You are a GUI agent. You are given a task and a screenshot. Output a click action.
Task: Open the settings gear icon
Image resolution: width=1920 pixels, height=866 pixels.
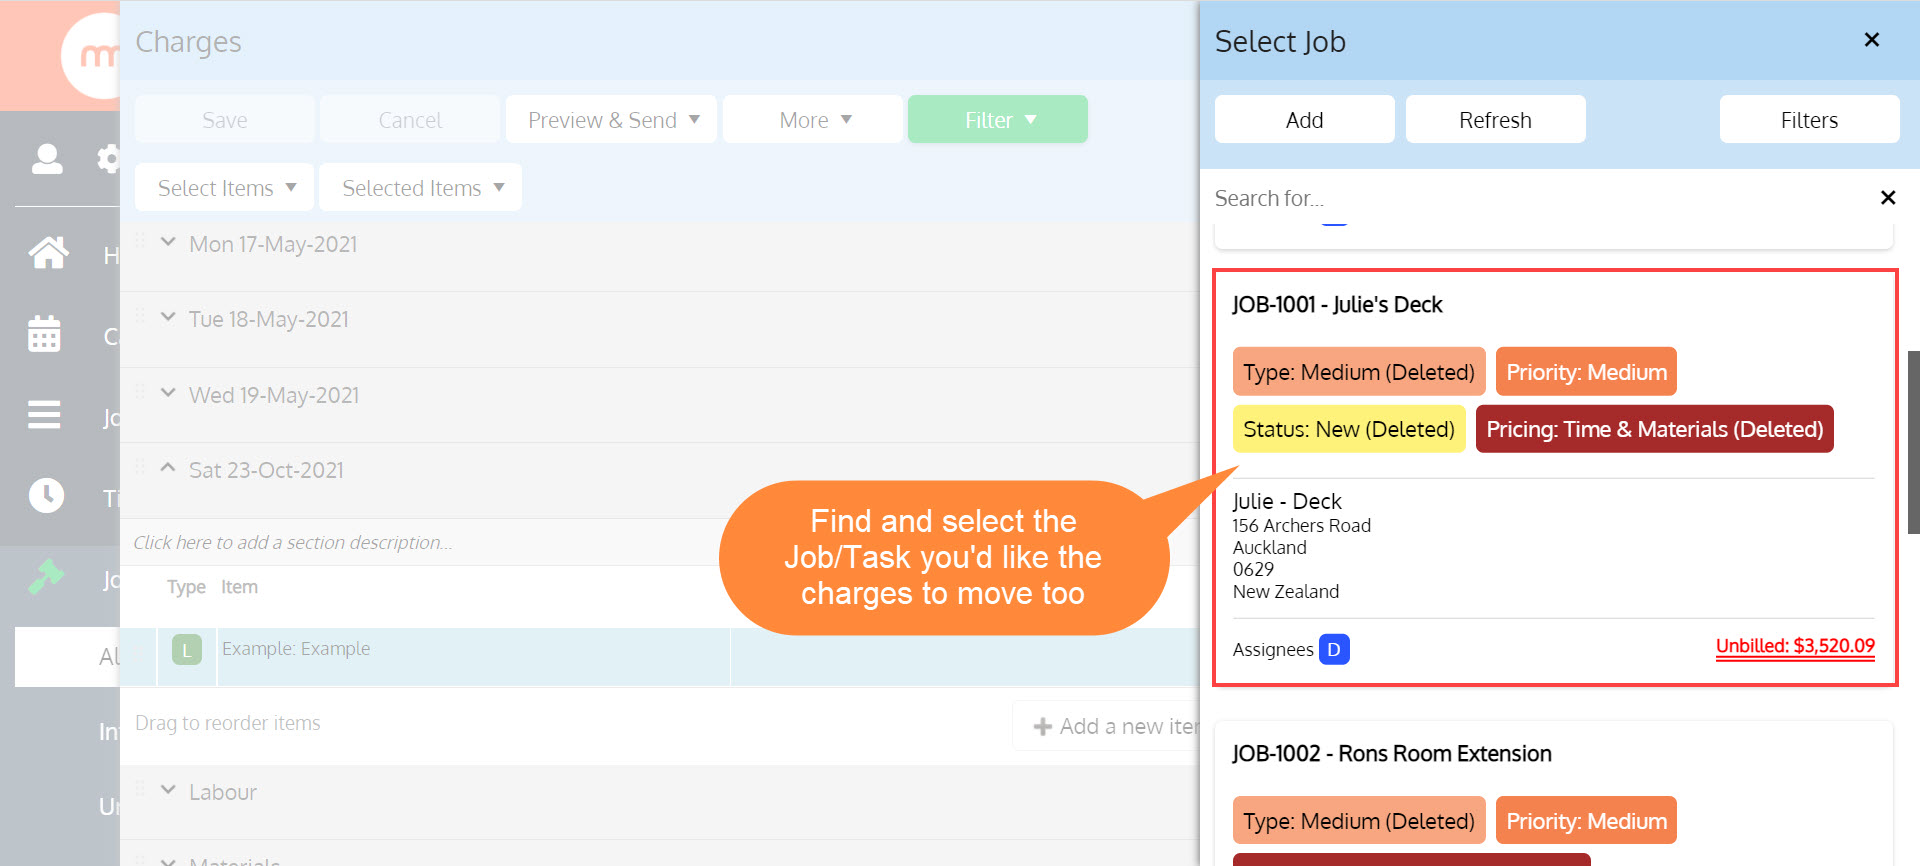(x=108, y=159)
